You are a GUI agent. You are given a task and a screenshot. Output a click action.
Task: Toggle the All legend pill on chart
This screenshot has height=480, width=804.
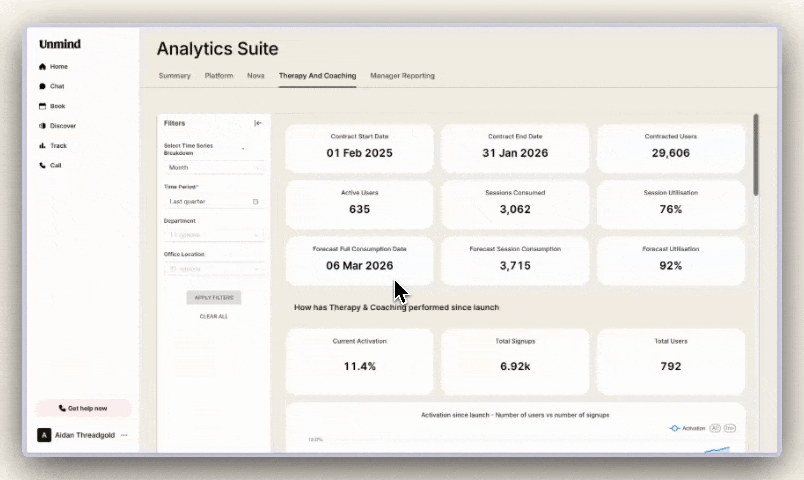(x=715, y=428)
